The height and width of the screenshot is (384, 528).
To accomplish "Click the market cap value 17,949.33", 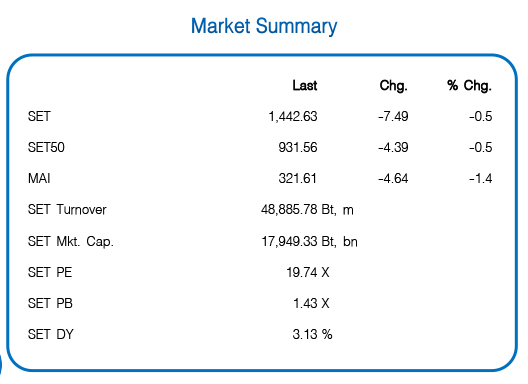I will 290,242.
